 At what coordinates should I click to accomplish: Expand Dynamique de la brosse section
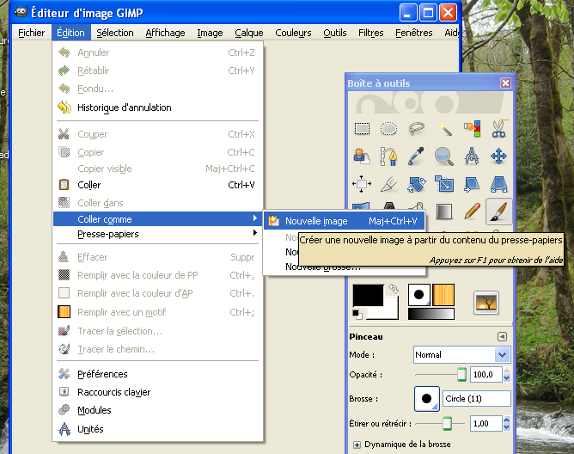pyautogui.click(x=357, y=444)
